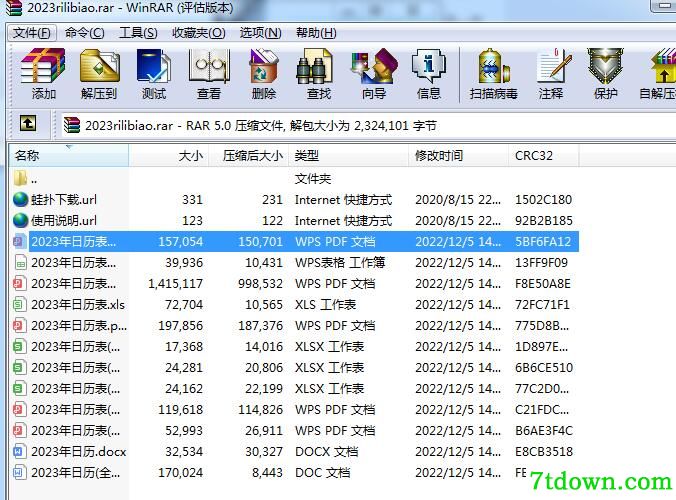The height and width of the screenshot is (500, 676).
Task: Click the size value 24,281
Action: [184, 367]
